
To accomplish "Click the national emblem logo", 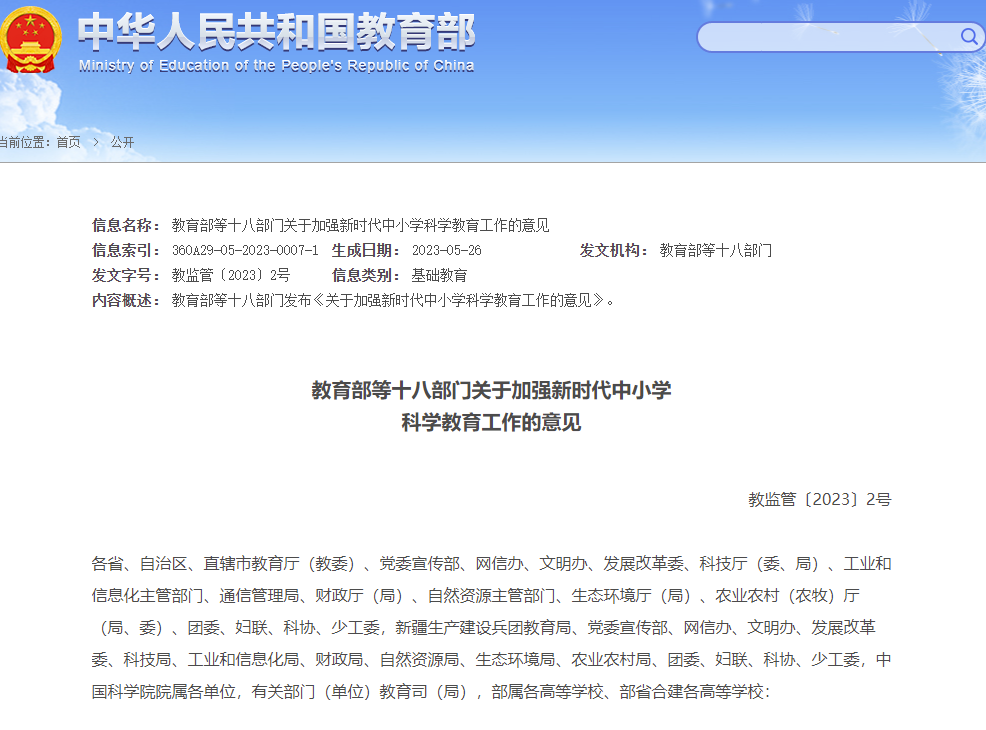I will point(30,40).
